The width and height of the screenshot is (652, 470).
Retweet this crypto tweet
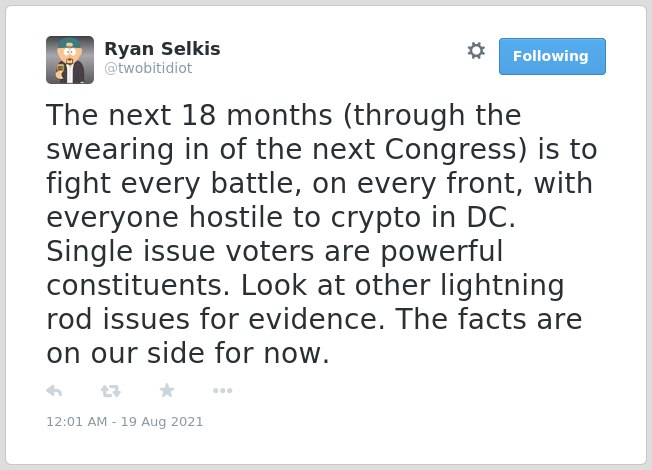coord(111,391)
